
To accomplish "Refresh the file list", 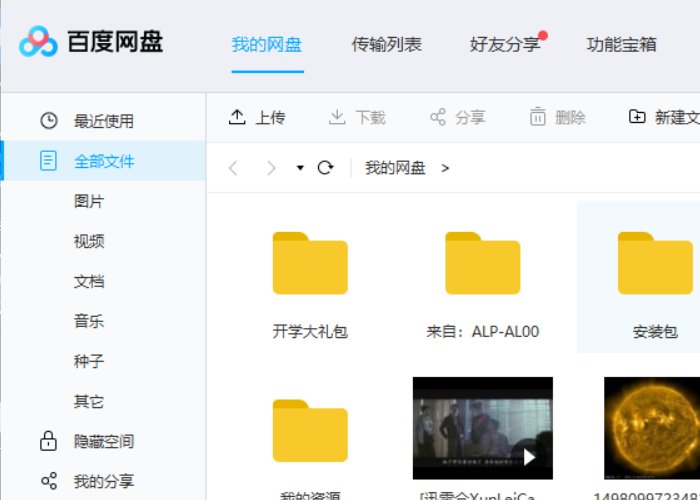I will click(325, 168).
